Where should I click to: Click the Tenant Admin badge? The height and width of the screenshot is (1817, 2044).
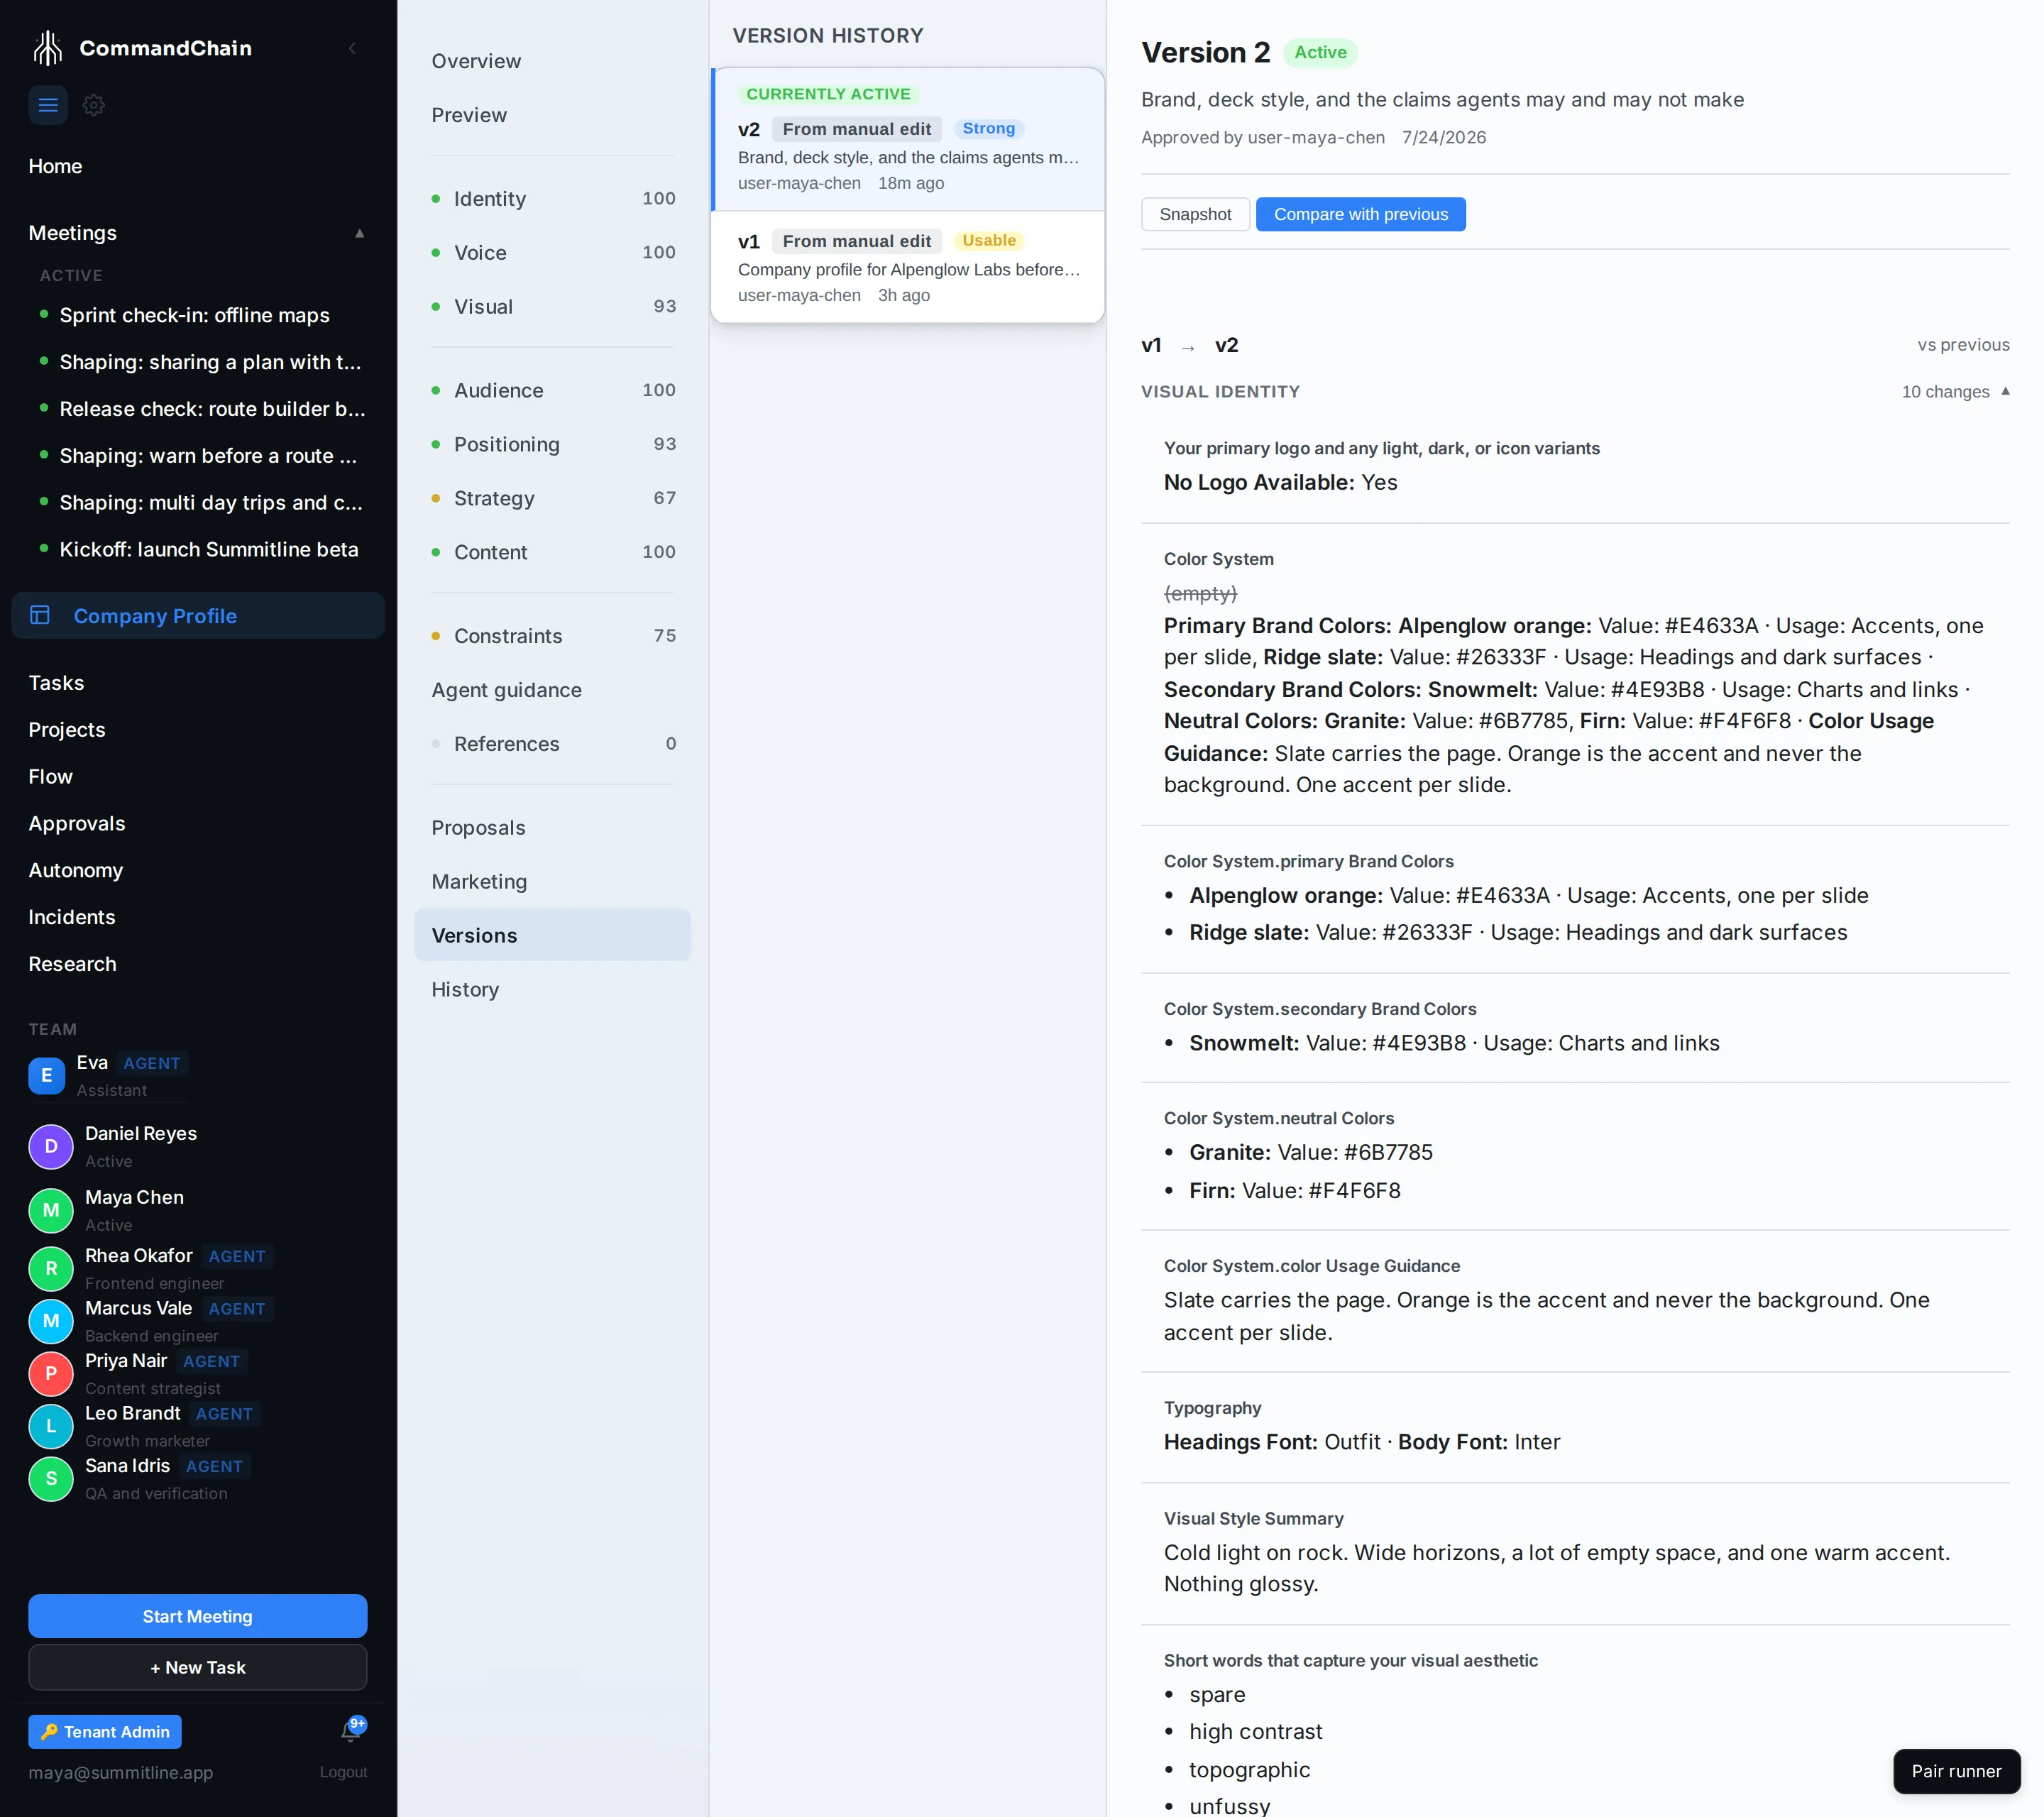click(105, 1731)
